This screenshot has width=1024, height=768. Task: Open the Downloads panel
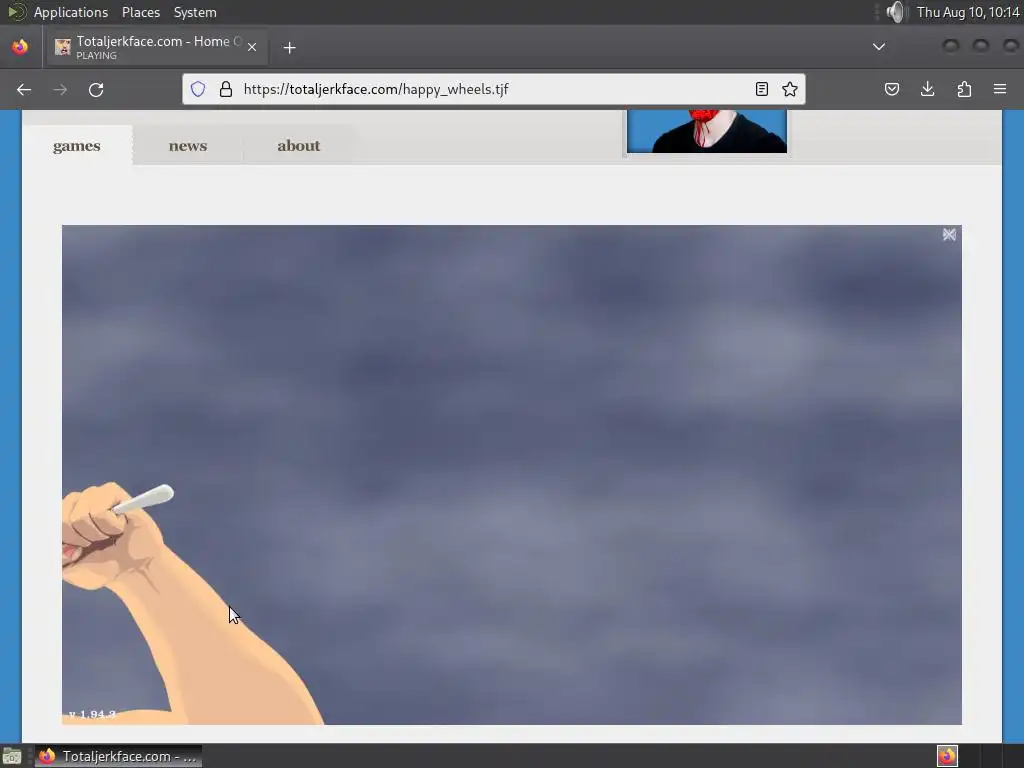point(927,89)
